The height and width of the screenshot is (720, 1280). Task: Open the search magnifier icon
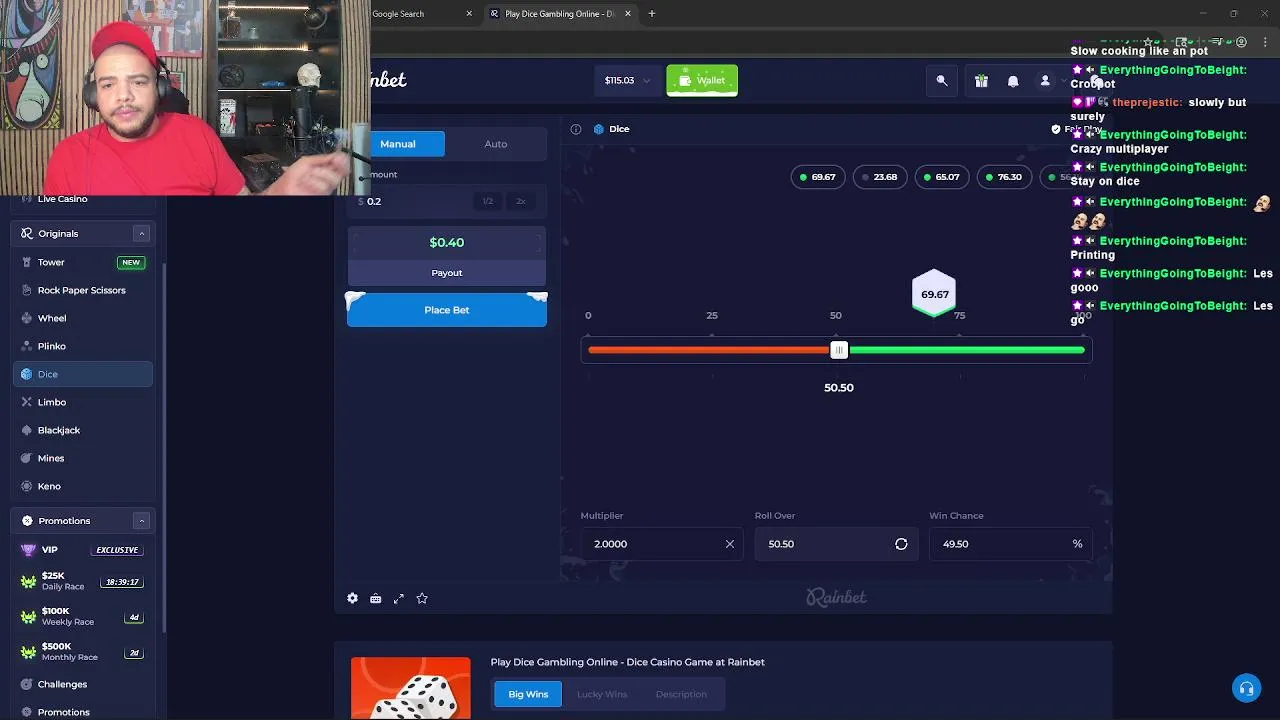(942, 81)
